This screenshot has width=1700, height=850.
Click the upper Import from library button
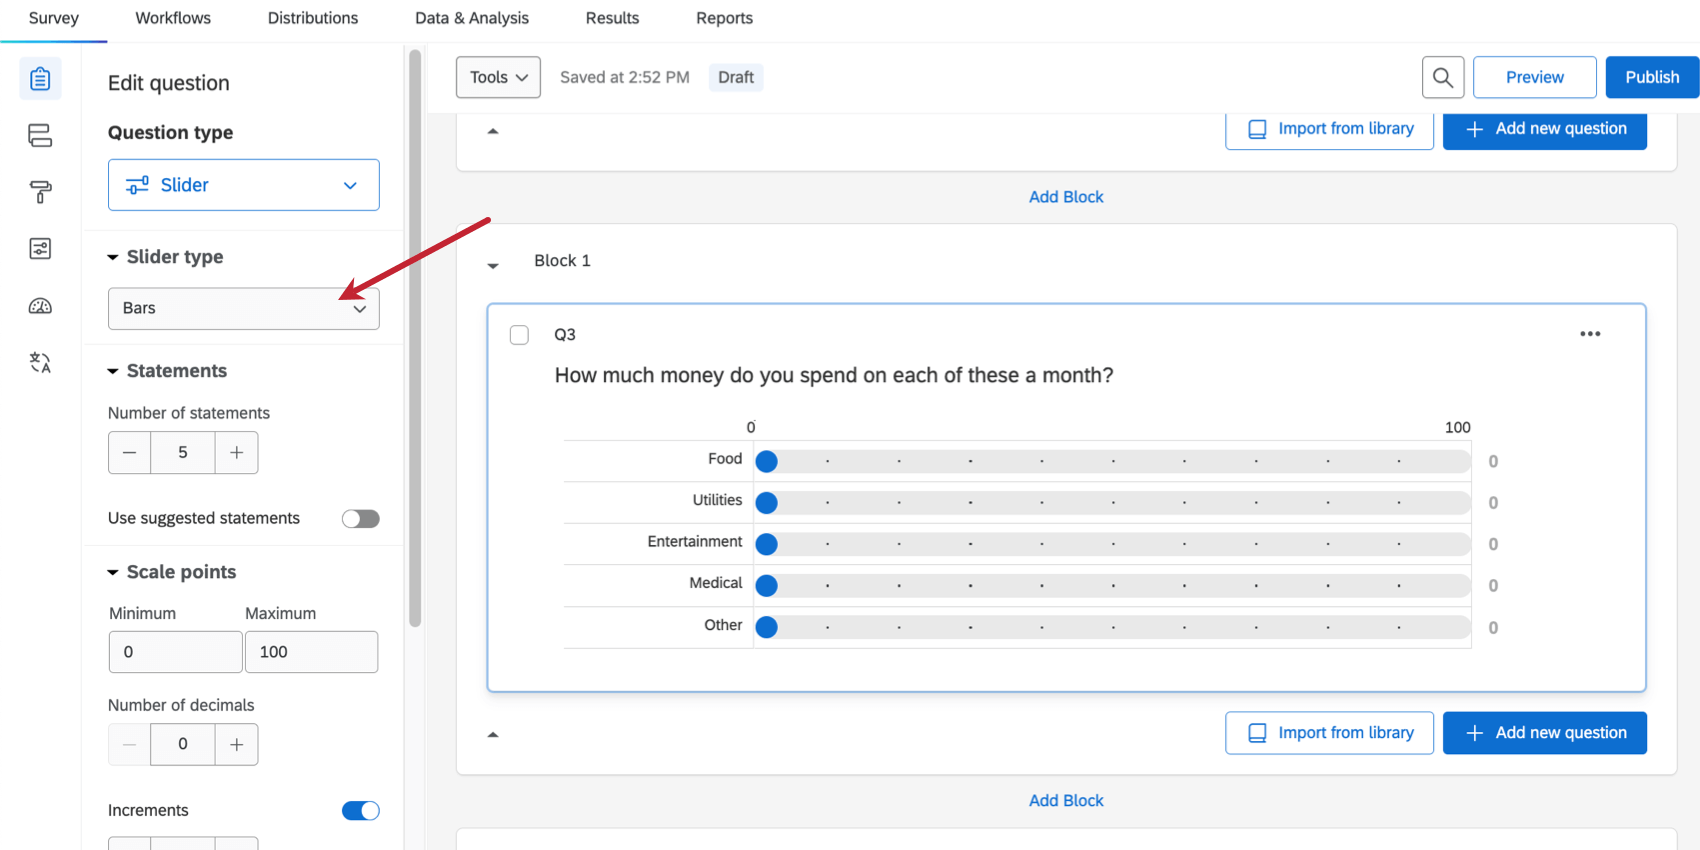click(x=1330, y=129)
